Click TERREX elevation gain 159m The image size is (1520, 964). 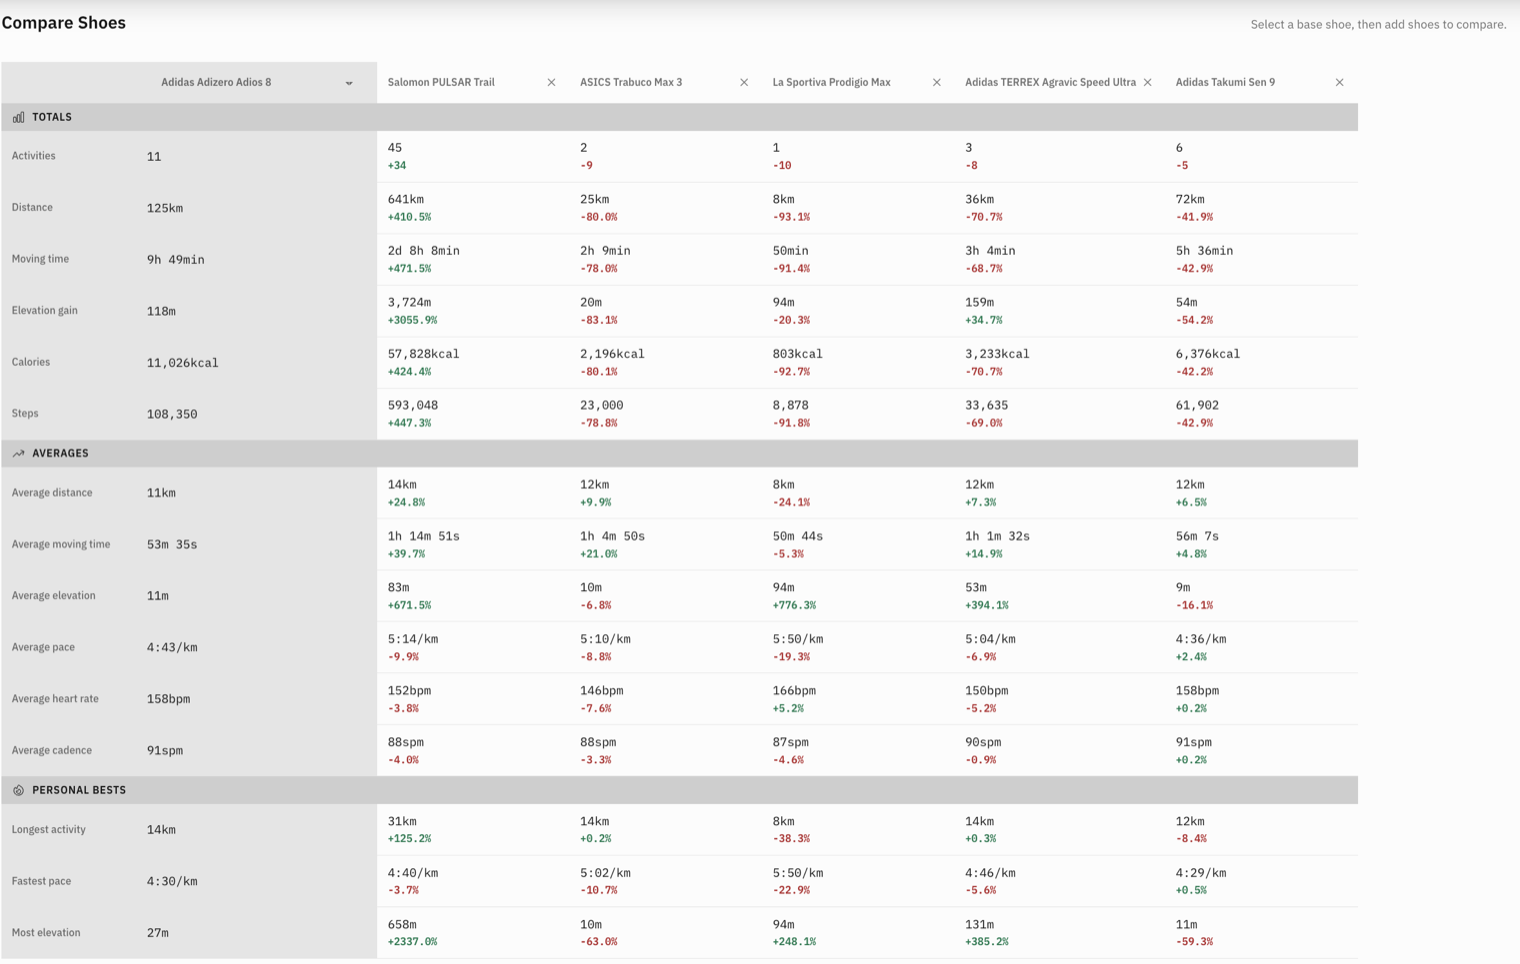(979, 302)
